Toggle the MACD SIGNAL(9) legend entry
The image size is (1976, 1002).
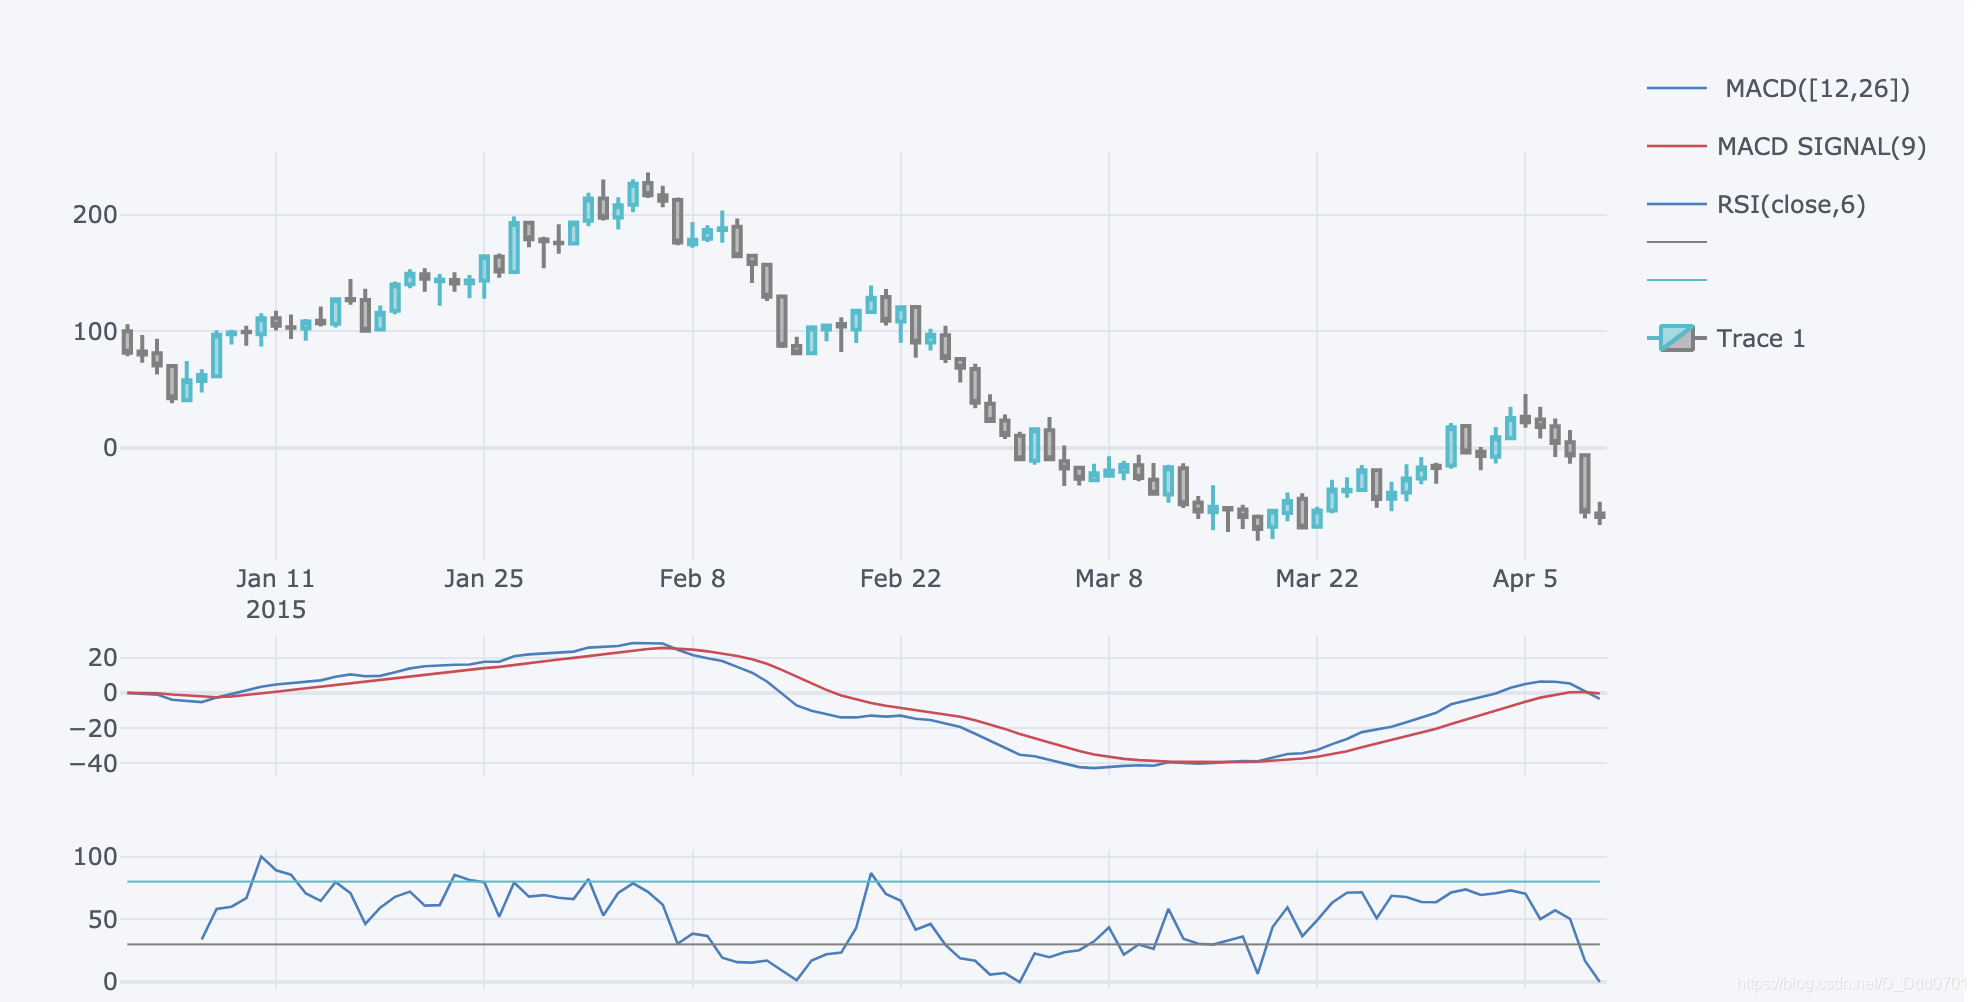tap(1786, 147)
